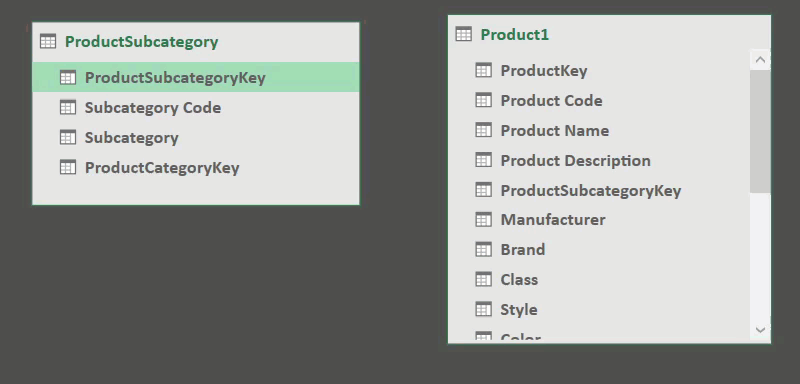
Task: Click the Product1 scrollbar up arrow
Action: tap(760, 60)
